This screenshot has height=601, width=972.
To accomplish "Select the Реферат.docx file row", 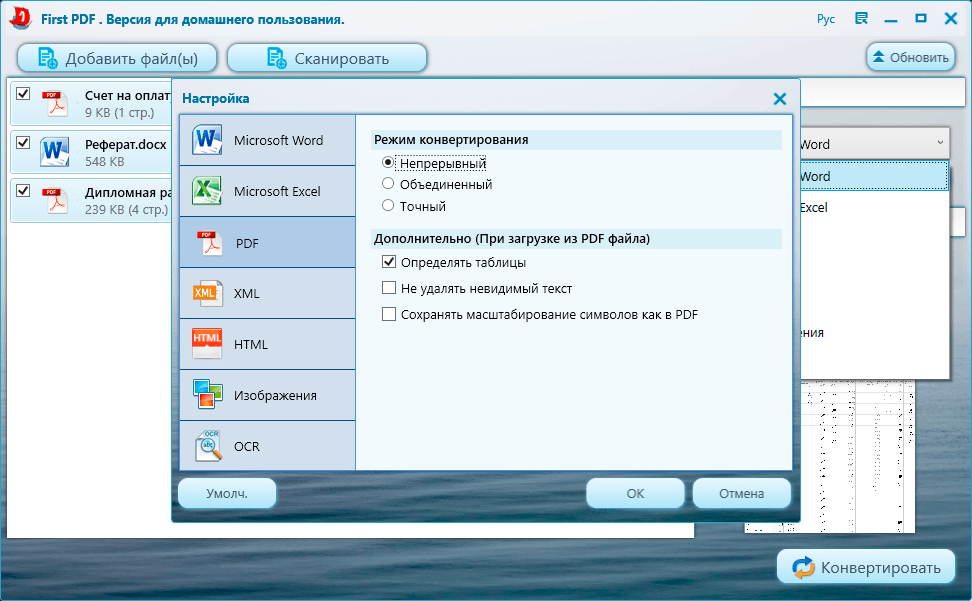I will tap(91, 152).
